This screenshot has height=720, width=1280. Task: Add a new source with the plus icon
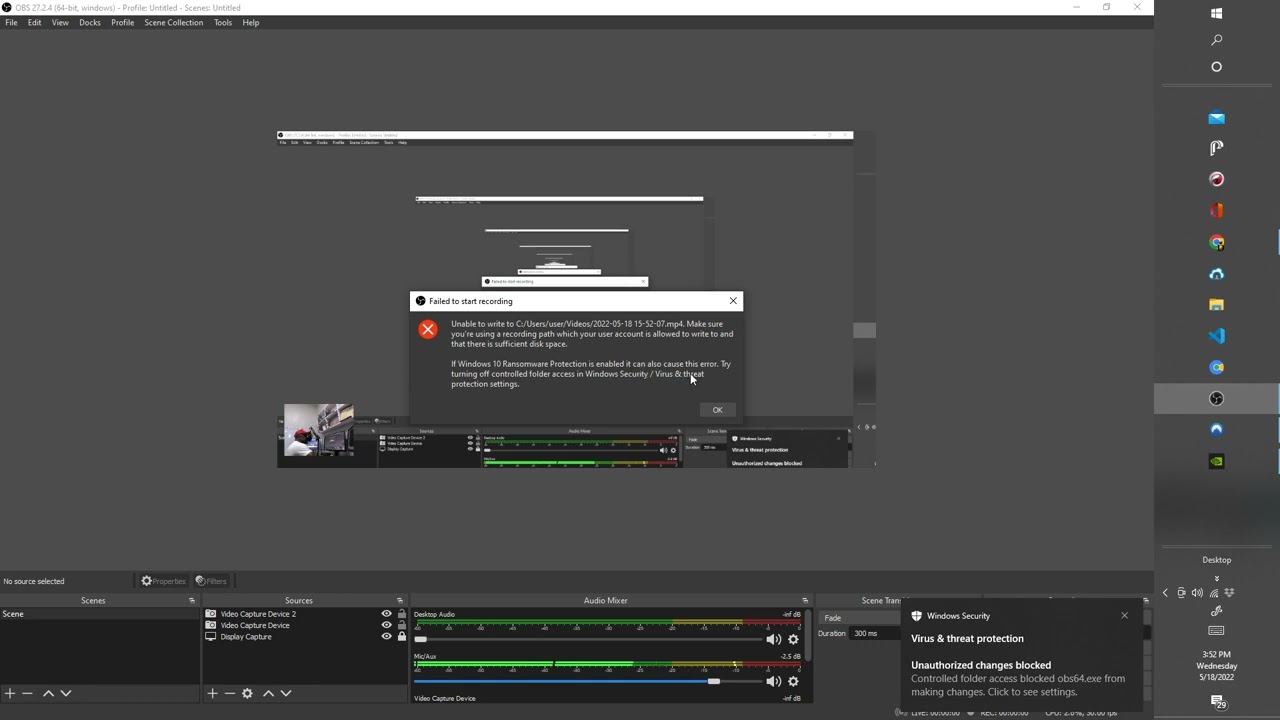point(212,693)
